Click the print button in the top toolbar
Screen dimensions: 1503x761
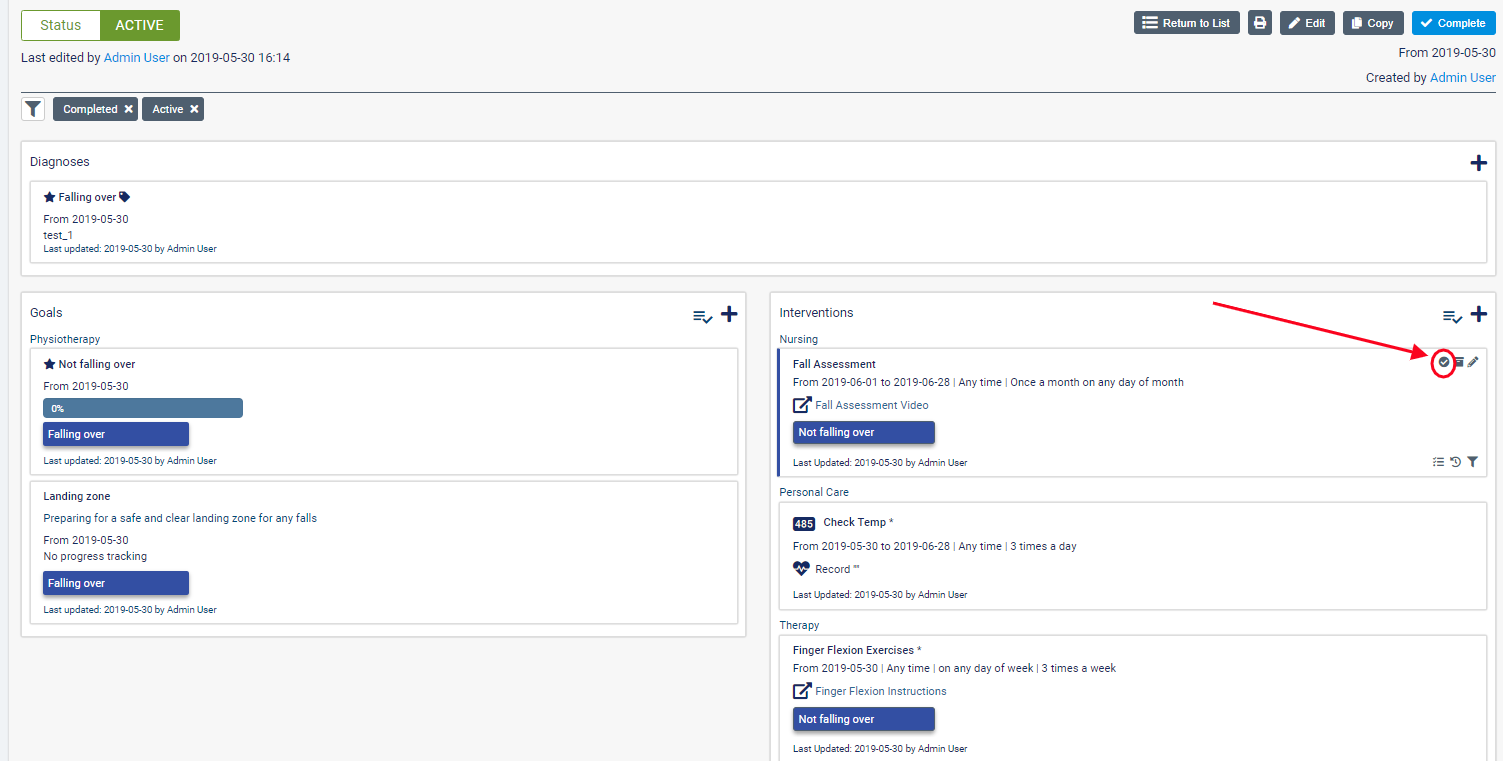click(1260, 23)
